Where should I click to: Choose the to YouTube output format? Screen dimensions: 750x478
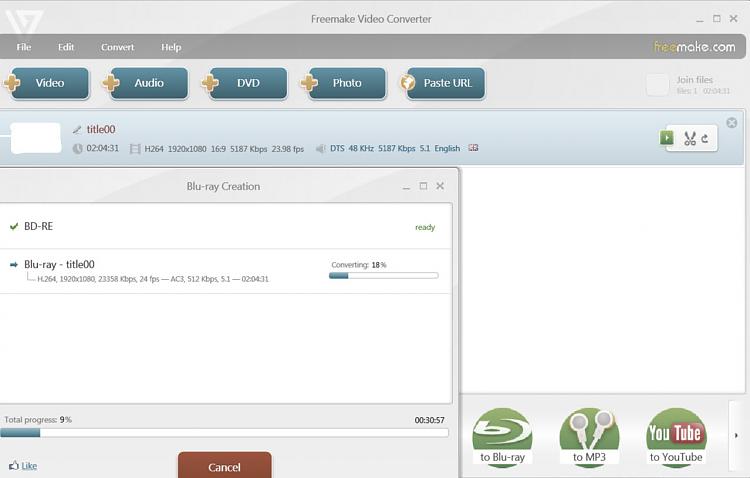tap(676, 437)
